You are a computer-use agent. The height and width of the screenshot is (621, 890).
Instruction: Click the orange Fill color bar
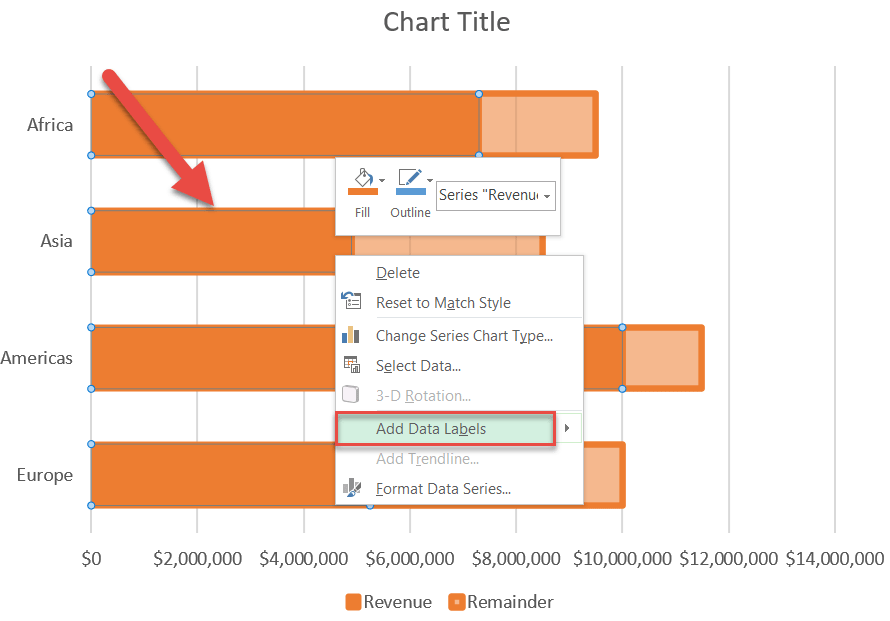(x=363, y=192)
